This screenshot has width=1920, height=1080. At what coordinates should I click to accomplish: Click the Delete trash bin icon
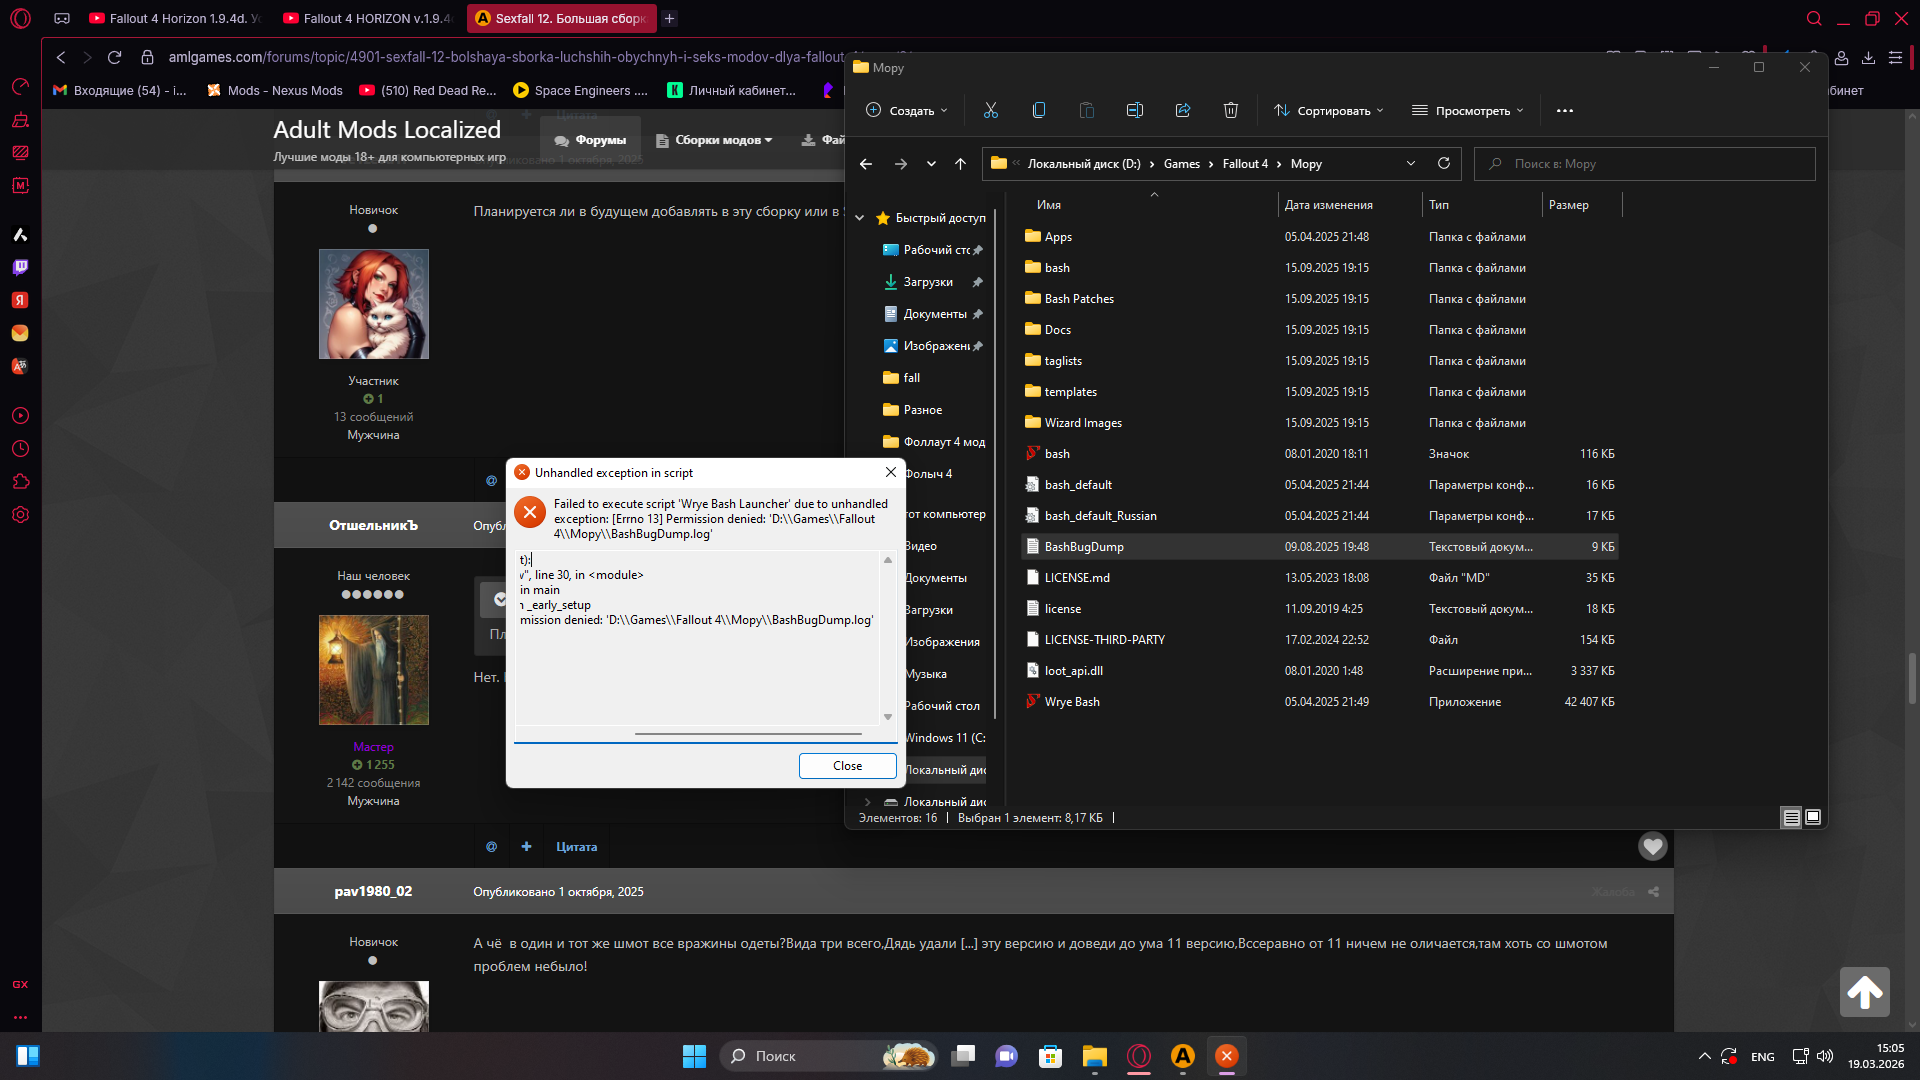[1230, 110]
